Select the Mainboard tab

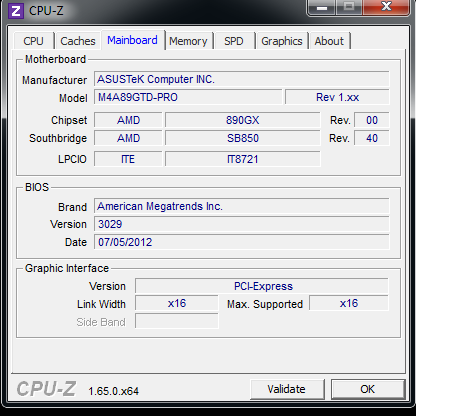click(132, 40)
